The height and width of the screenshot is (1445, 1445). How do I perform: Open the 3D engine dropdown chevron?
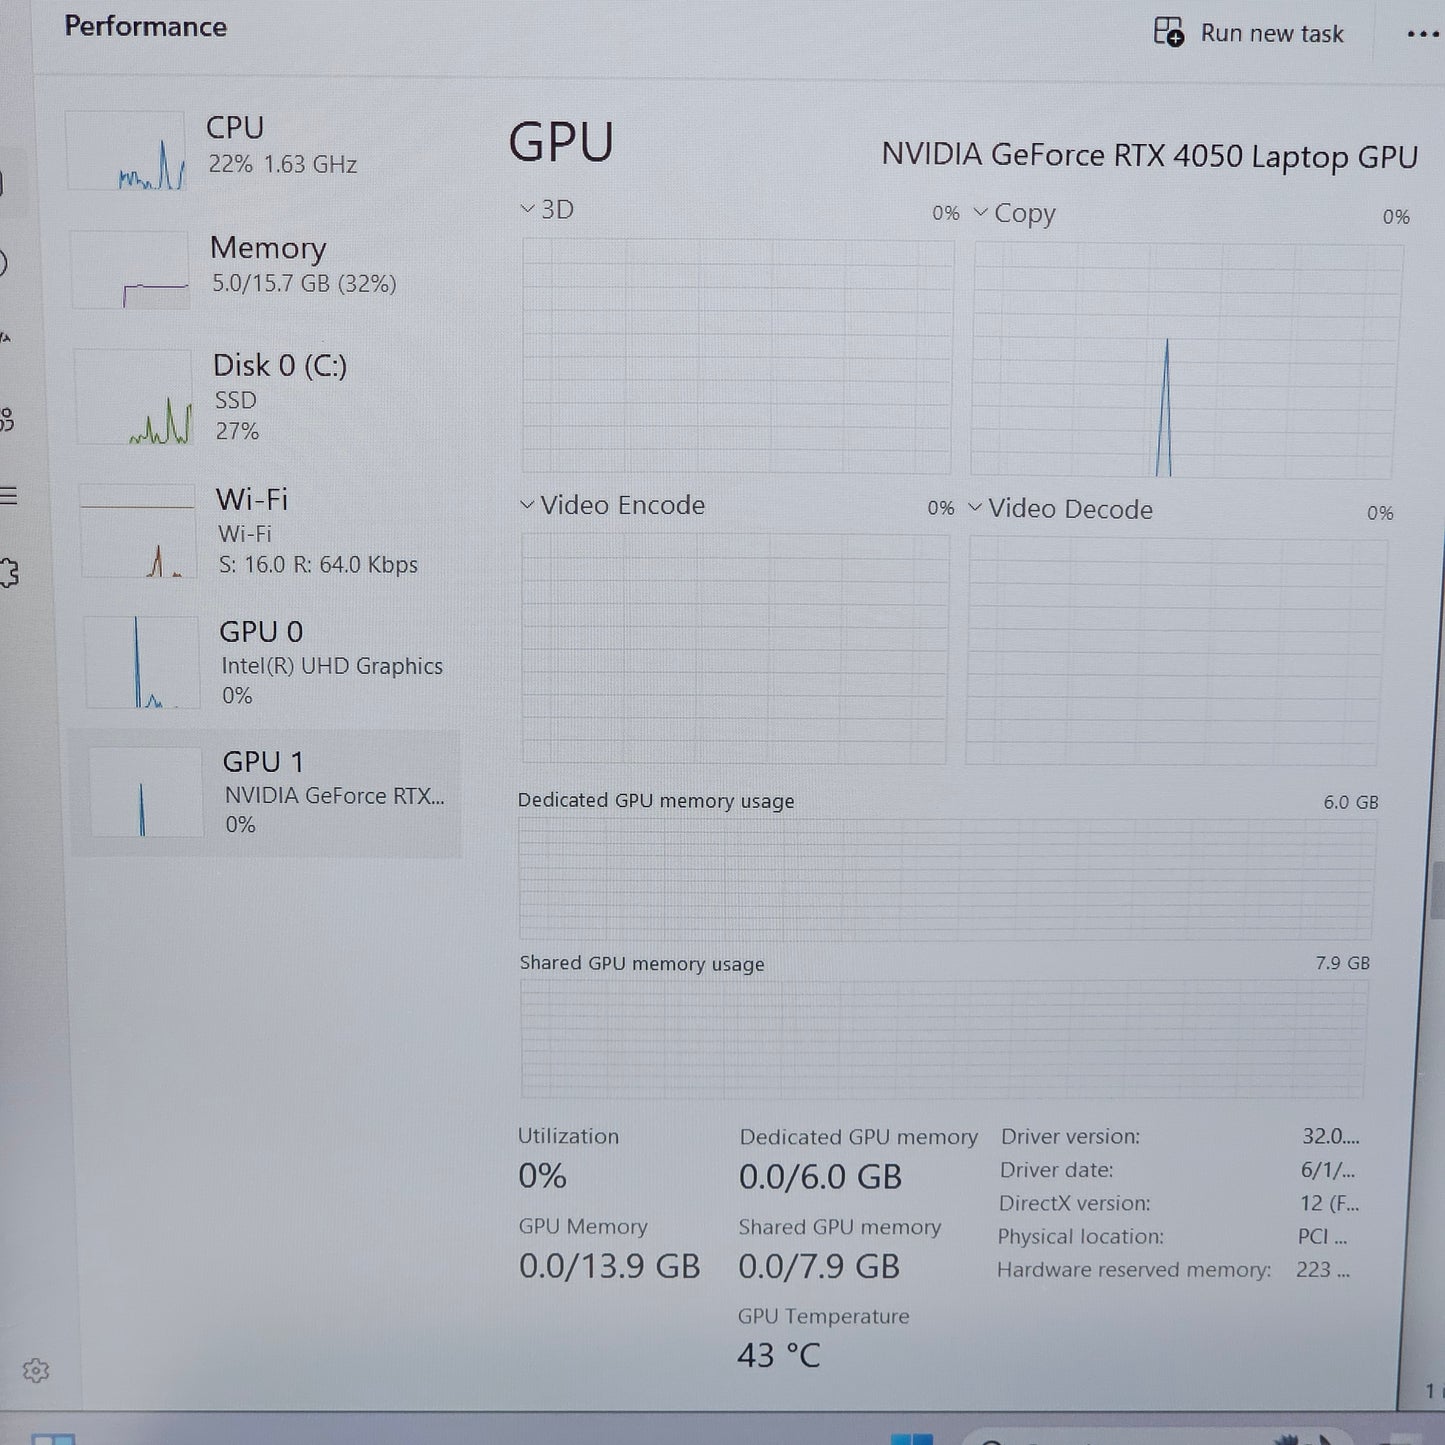(x=527, y=209)
